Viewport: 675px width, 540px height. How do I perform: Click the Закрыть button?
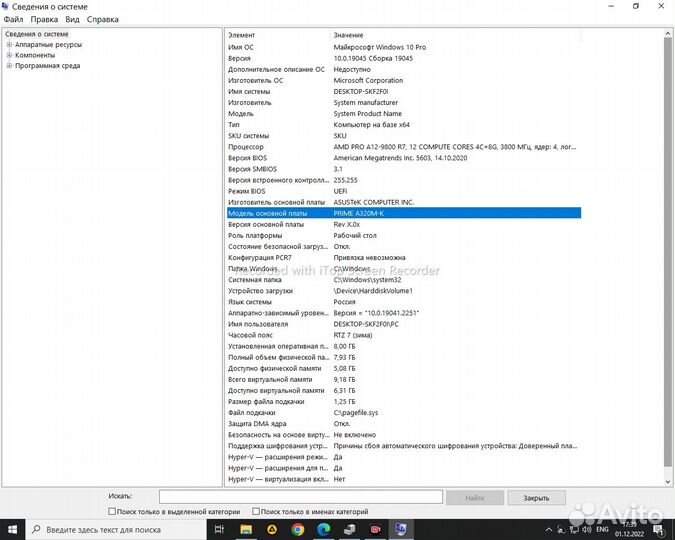pyautogui.click(x=536, y=497)
